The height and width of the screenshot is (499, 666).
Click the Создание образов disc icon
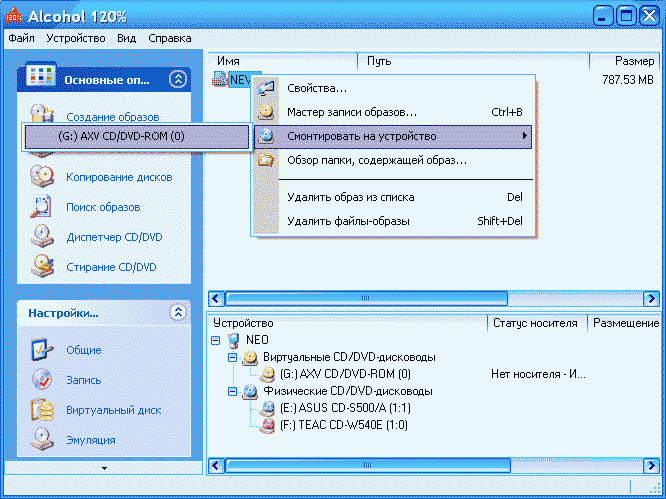[42, 114]
